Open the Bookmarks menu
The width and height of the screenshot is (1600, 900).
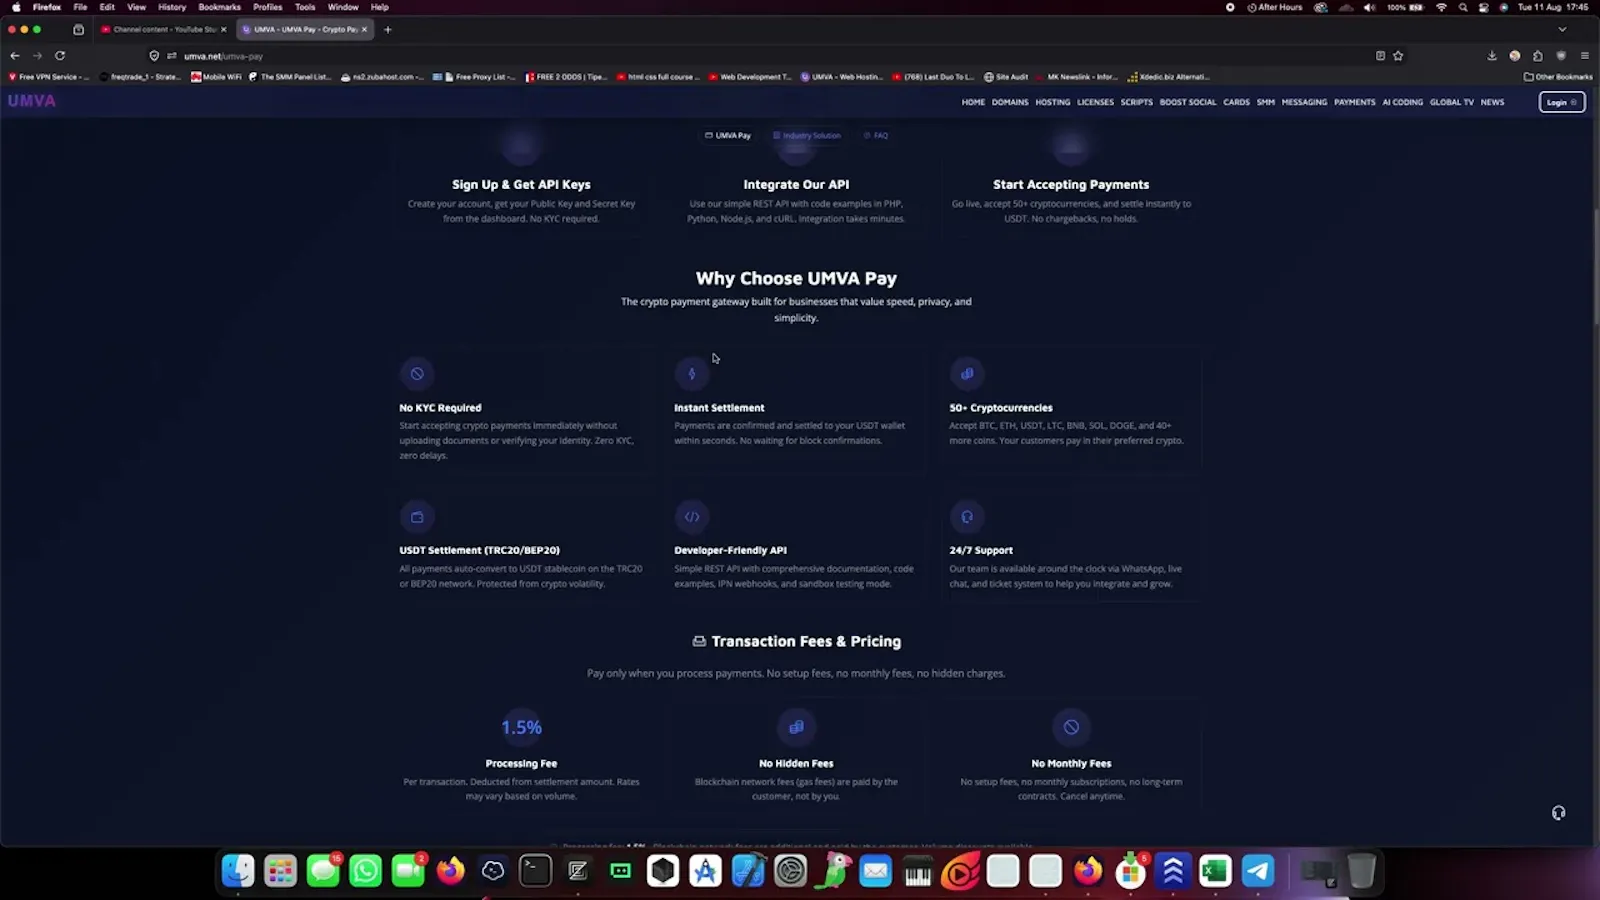(x=219, y=7)
